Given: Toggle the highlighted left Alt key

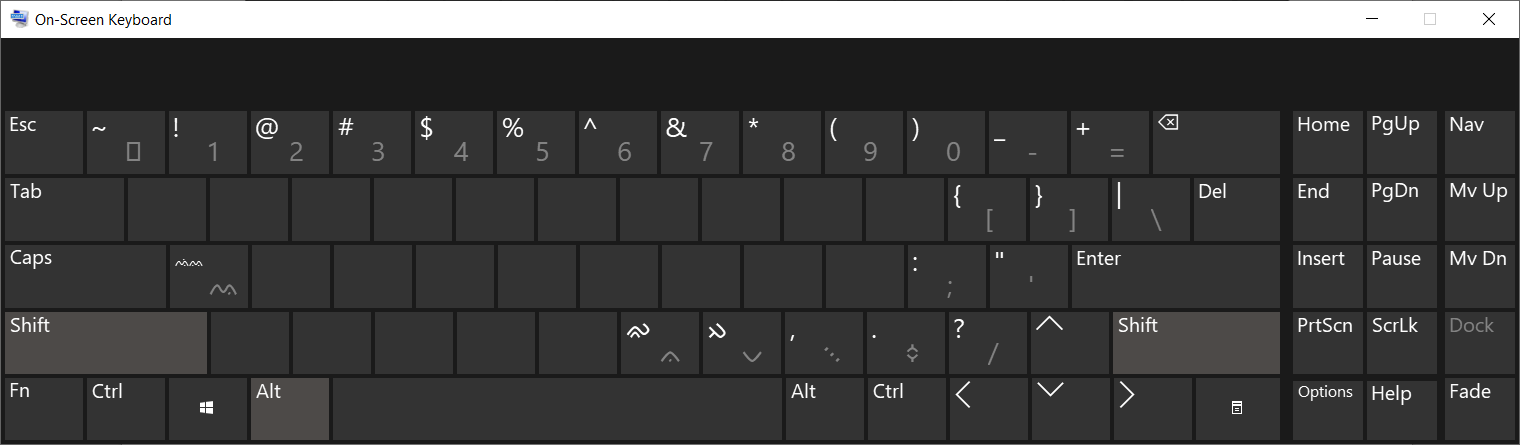Looking at the screenshot, I should coord(289,408).
